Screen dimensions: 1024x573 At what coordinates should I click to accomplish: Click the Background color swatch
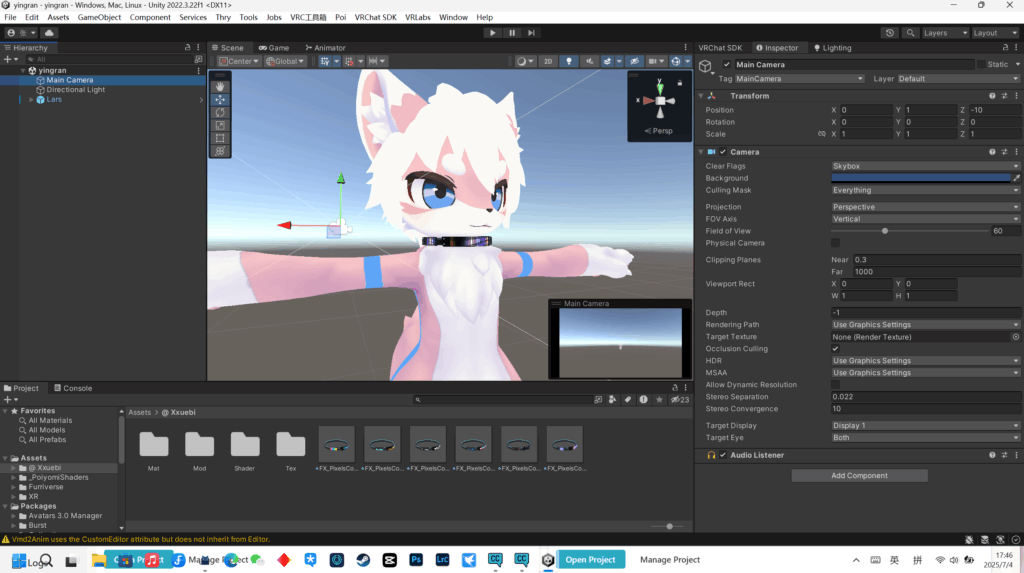tap(921, 178)
